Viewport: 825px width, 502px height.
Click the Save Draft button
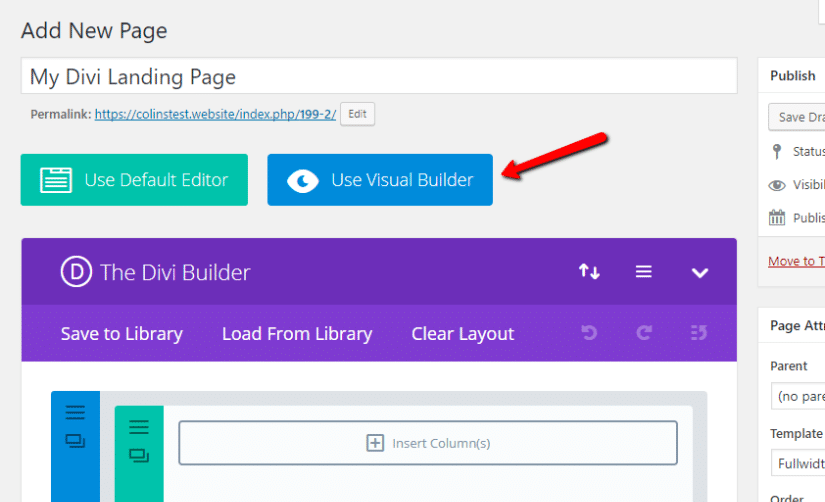click(x=797, y=117)
